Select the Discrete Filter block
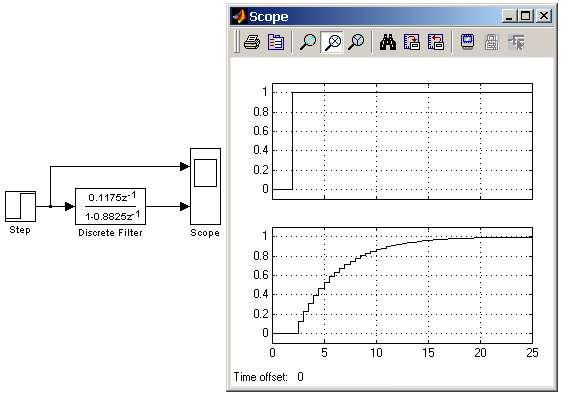 (110, 206)
